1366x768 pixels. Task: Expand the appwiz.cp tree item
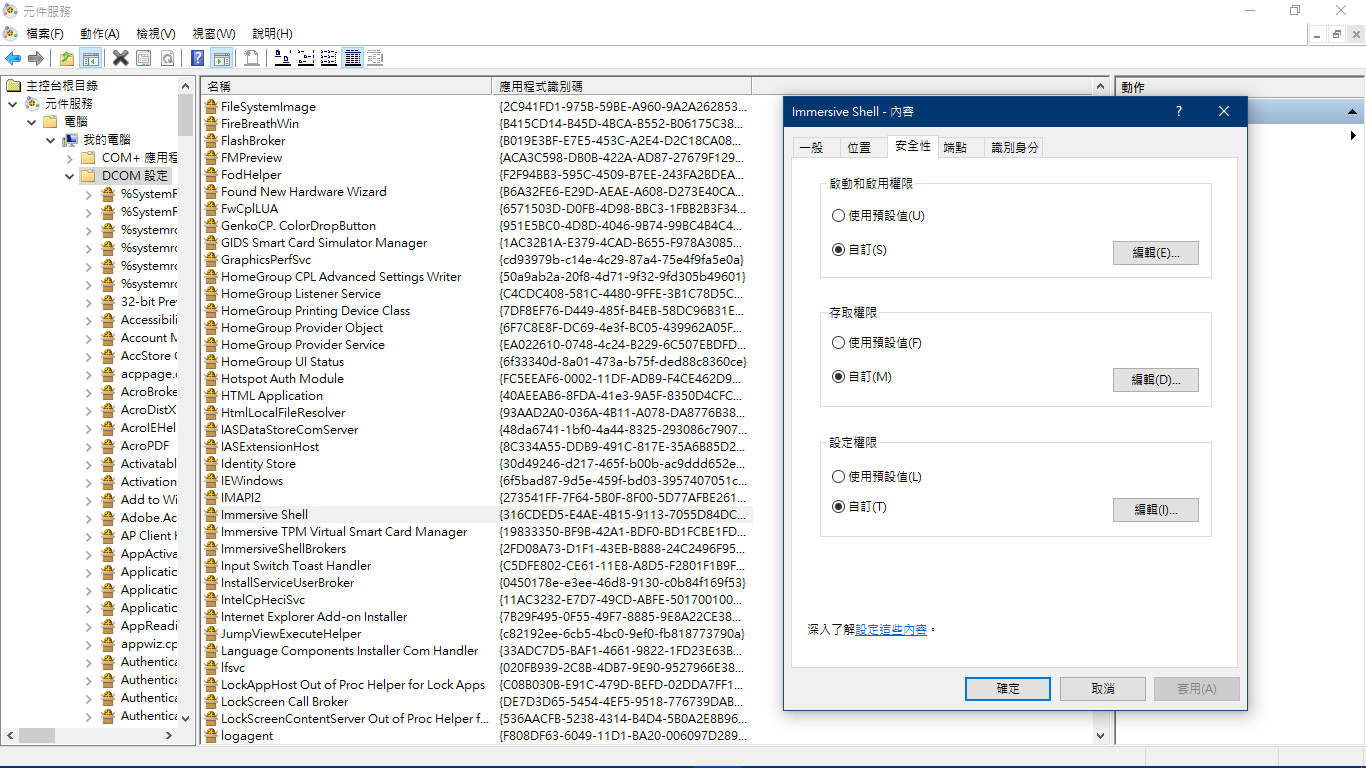click(x=88, y=644)
